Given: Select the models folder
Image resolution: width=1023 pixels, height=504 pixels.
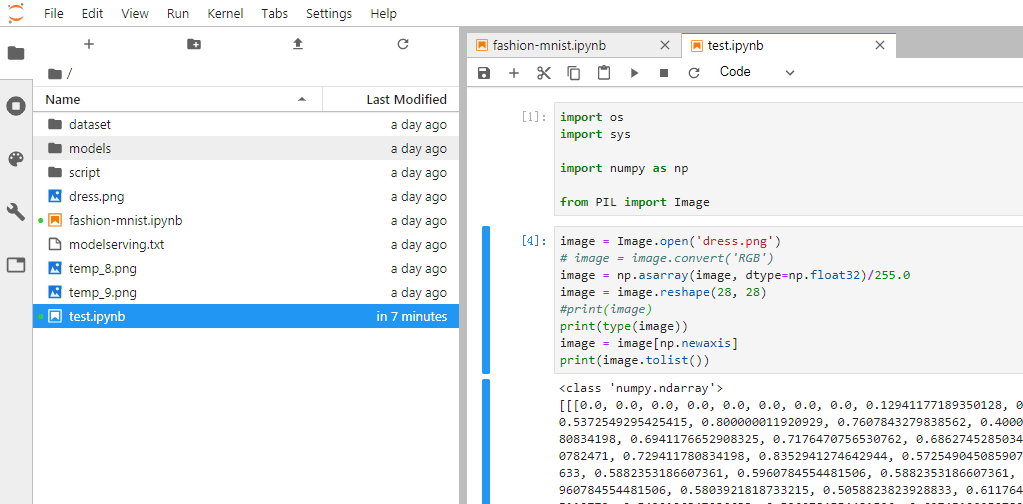Looking at the screenshot, I should pyautogui.click(x=246, y=148).
